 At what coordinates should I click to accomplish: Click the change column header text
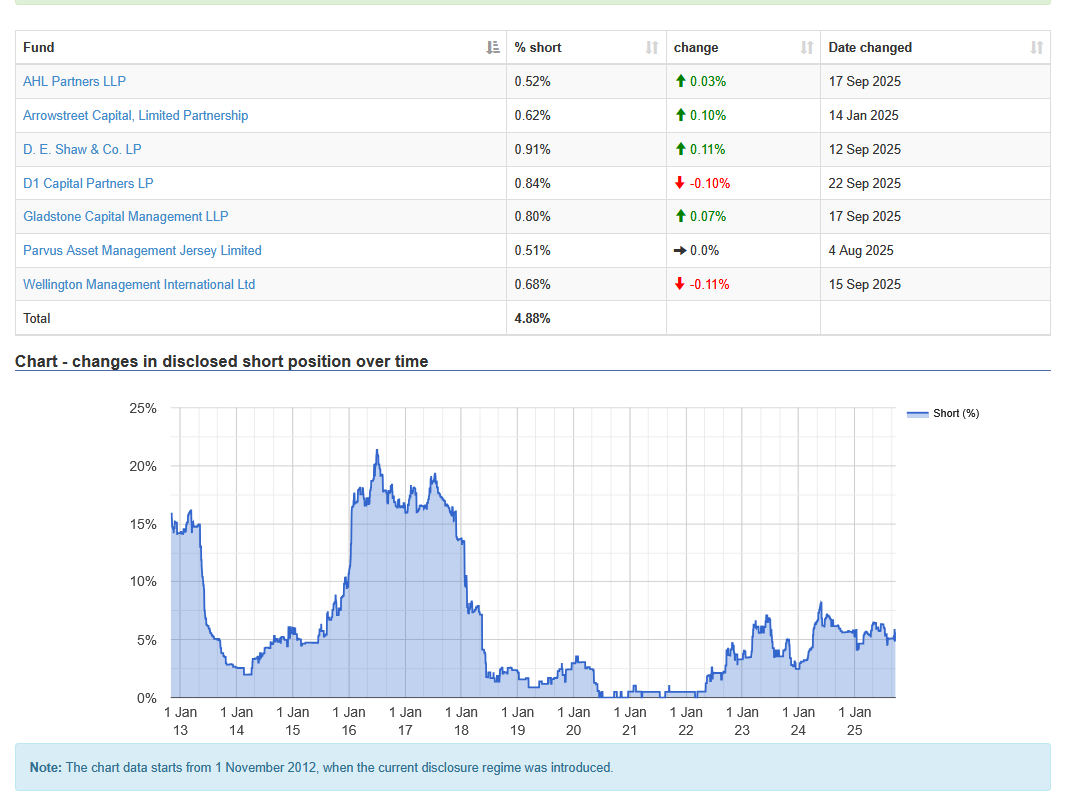(696, 47)
